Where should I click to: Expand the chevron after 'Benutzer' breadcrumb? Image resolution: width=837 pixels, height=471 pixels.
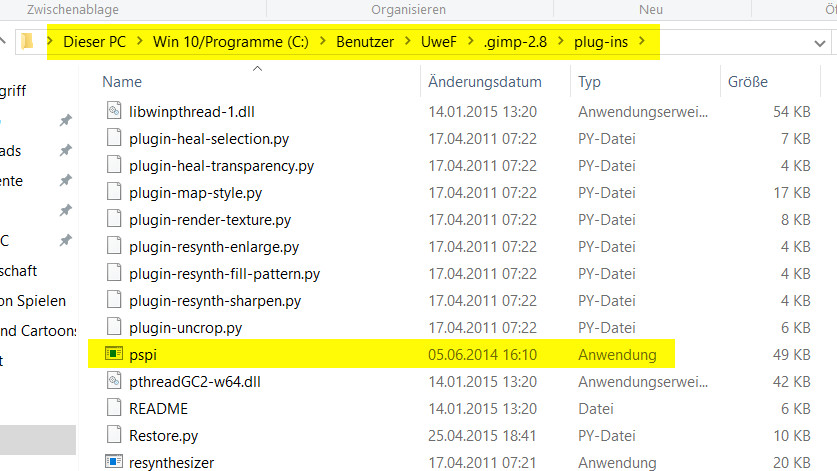tap(408, 41)
